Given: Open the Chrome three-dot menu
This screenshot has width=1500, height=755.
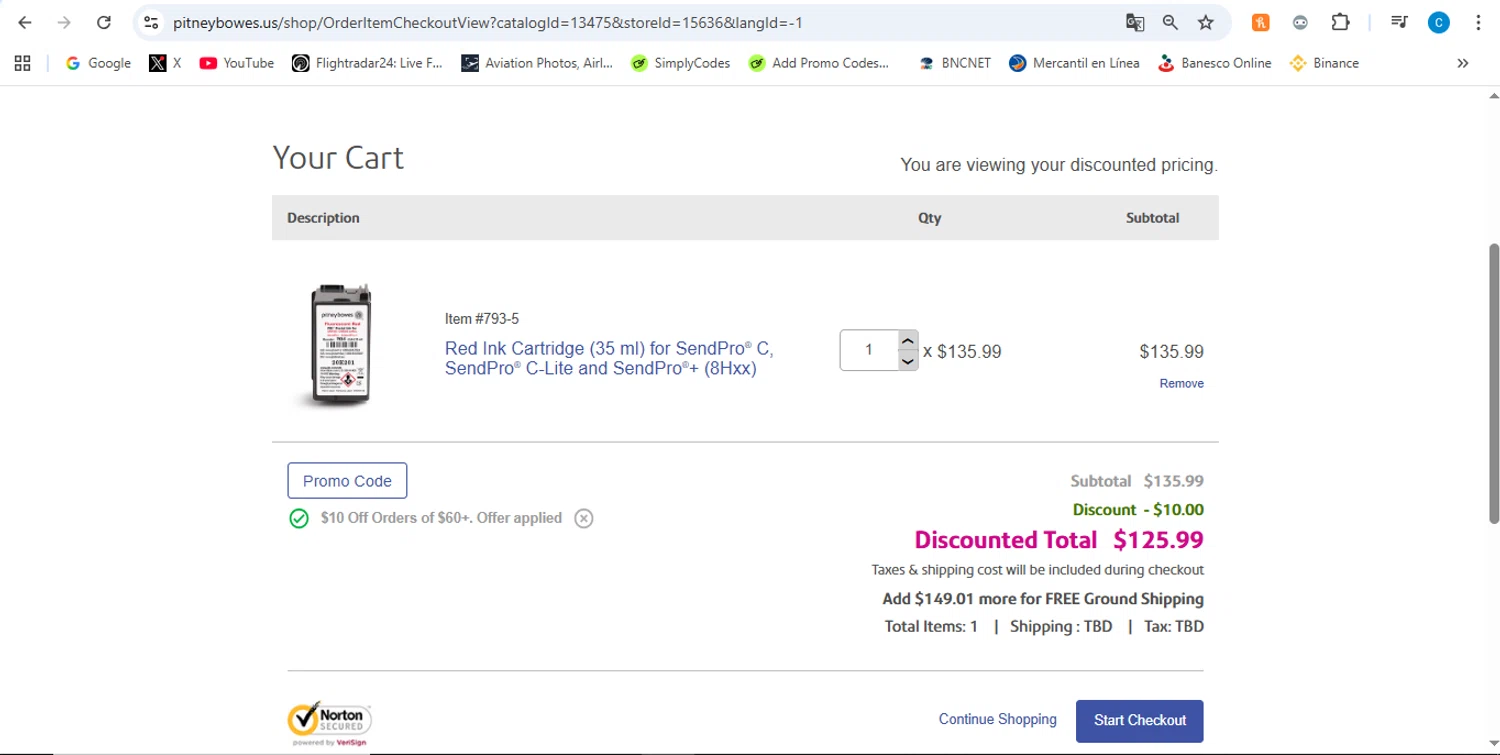Looking at the screenshot, I should coord(1478,22).
